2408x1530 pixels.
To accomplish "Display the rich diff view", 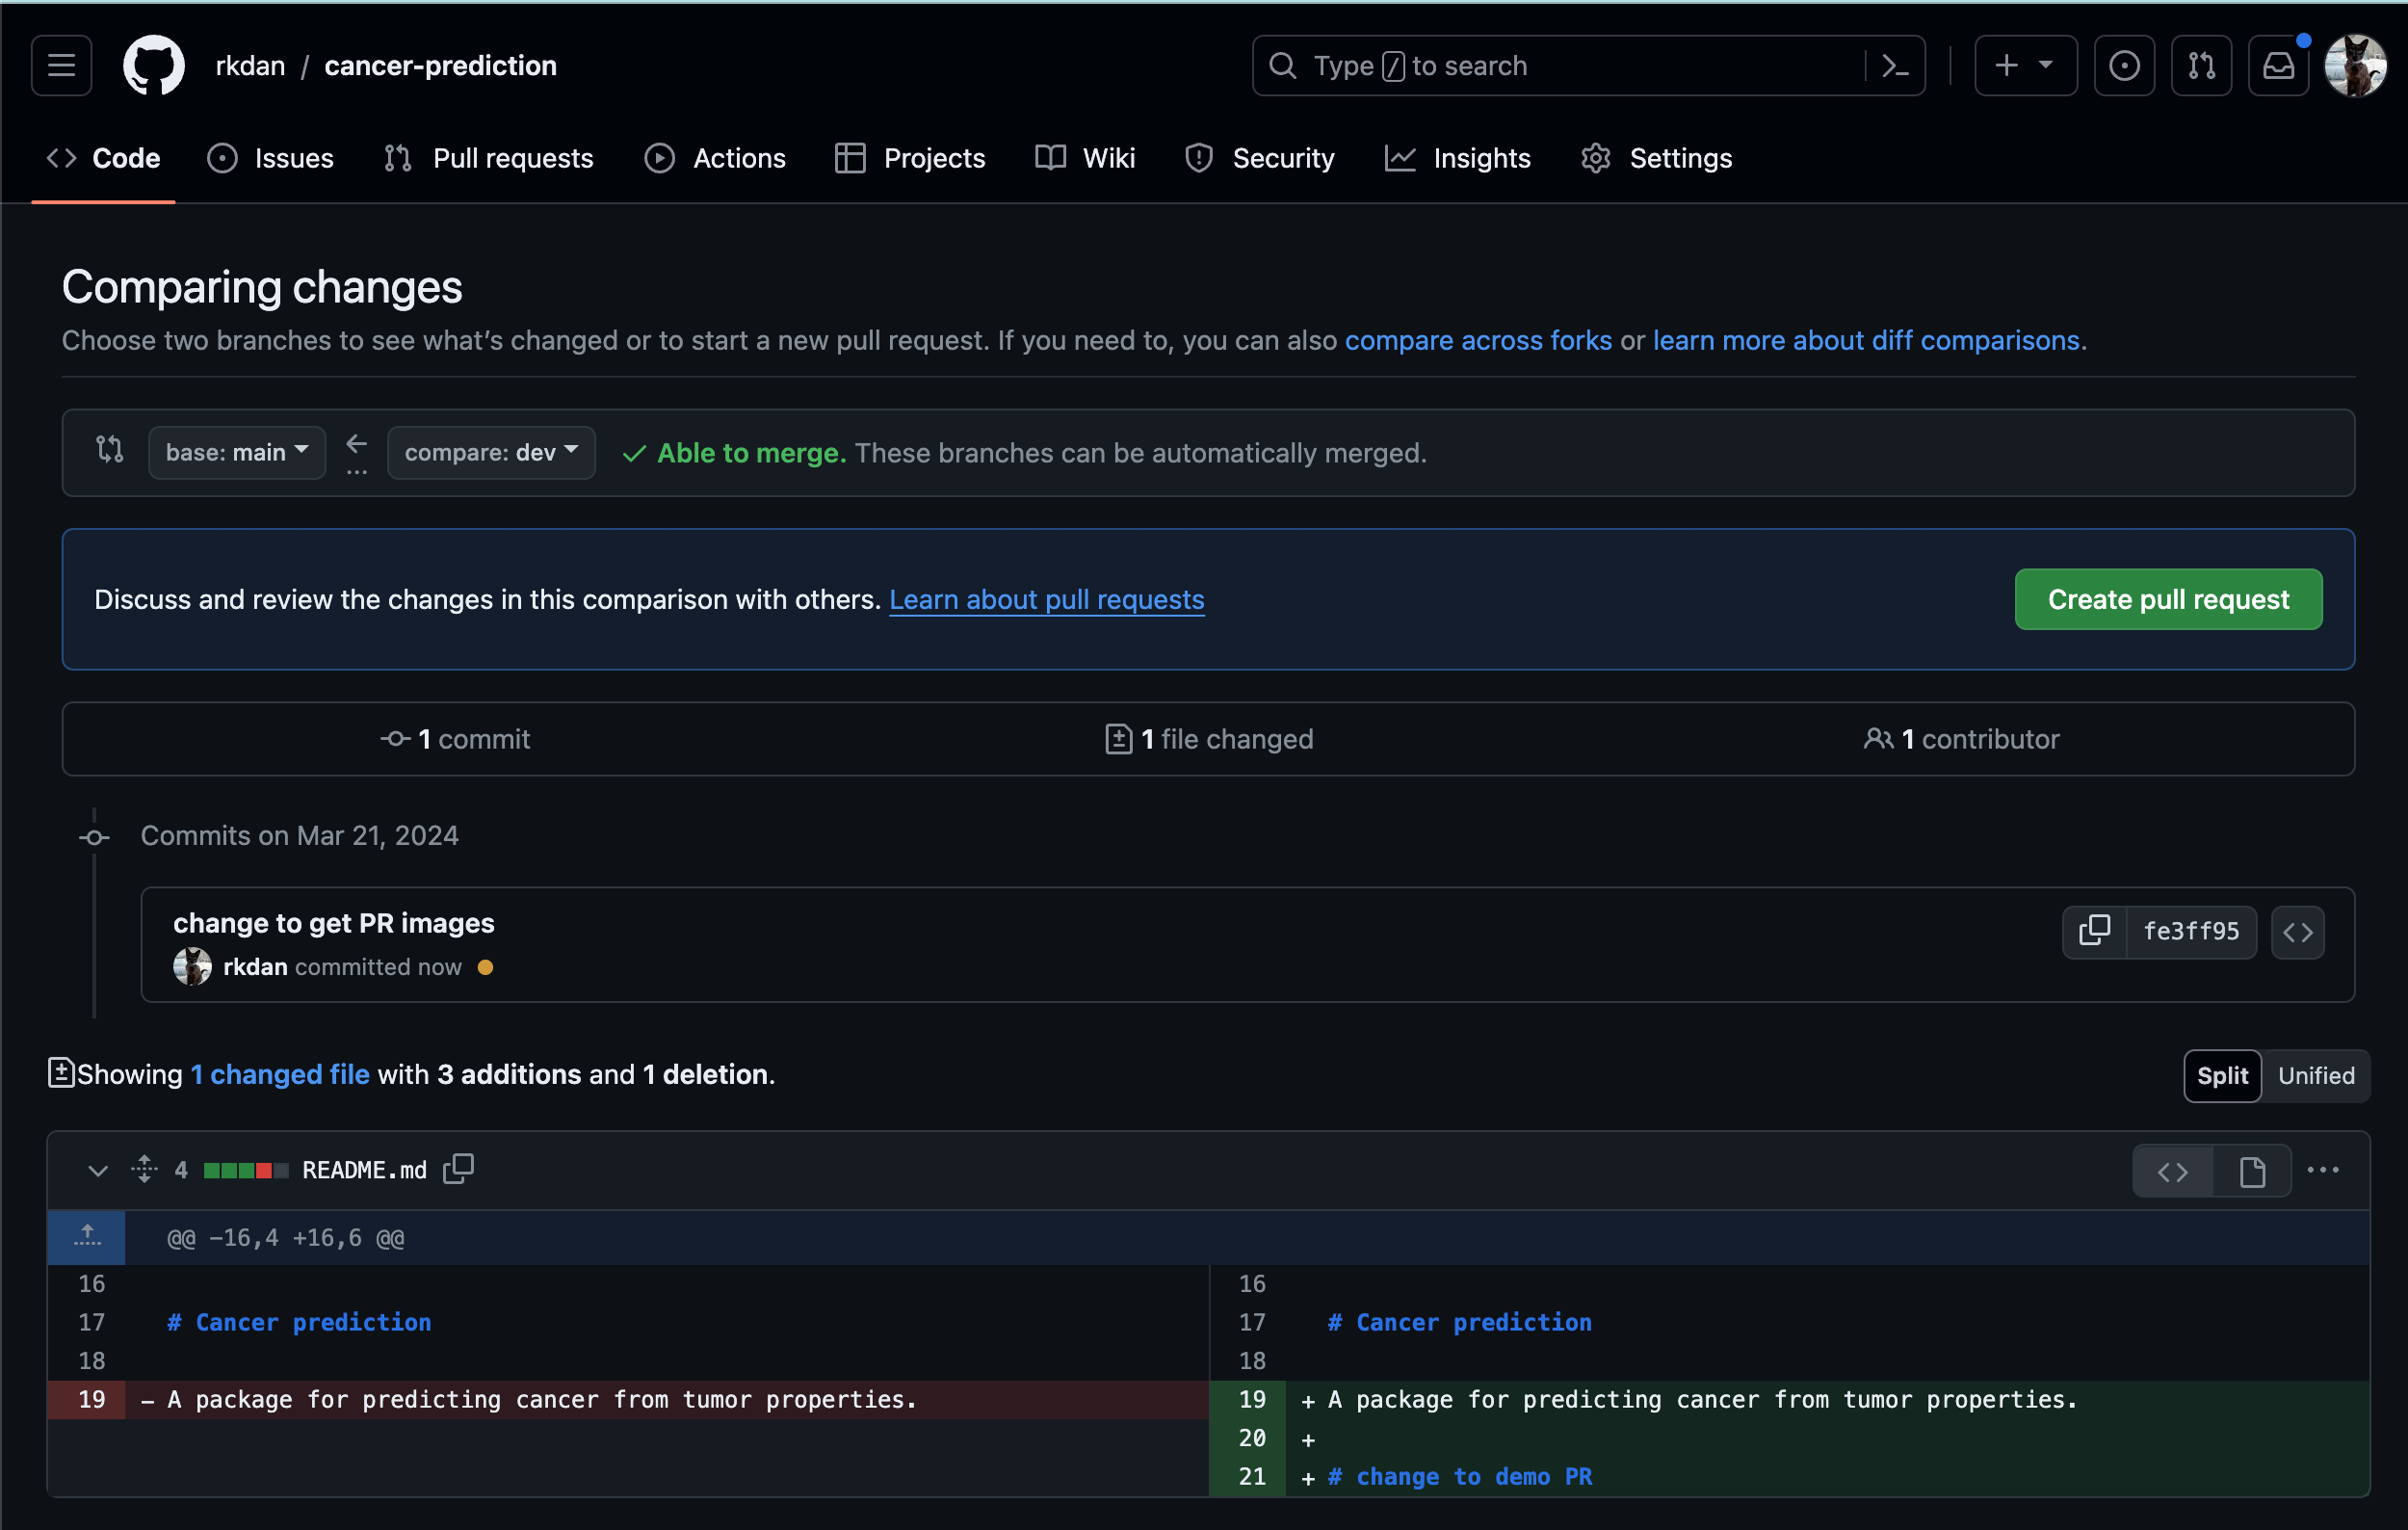I will (2251, 1170).
